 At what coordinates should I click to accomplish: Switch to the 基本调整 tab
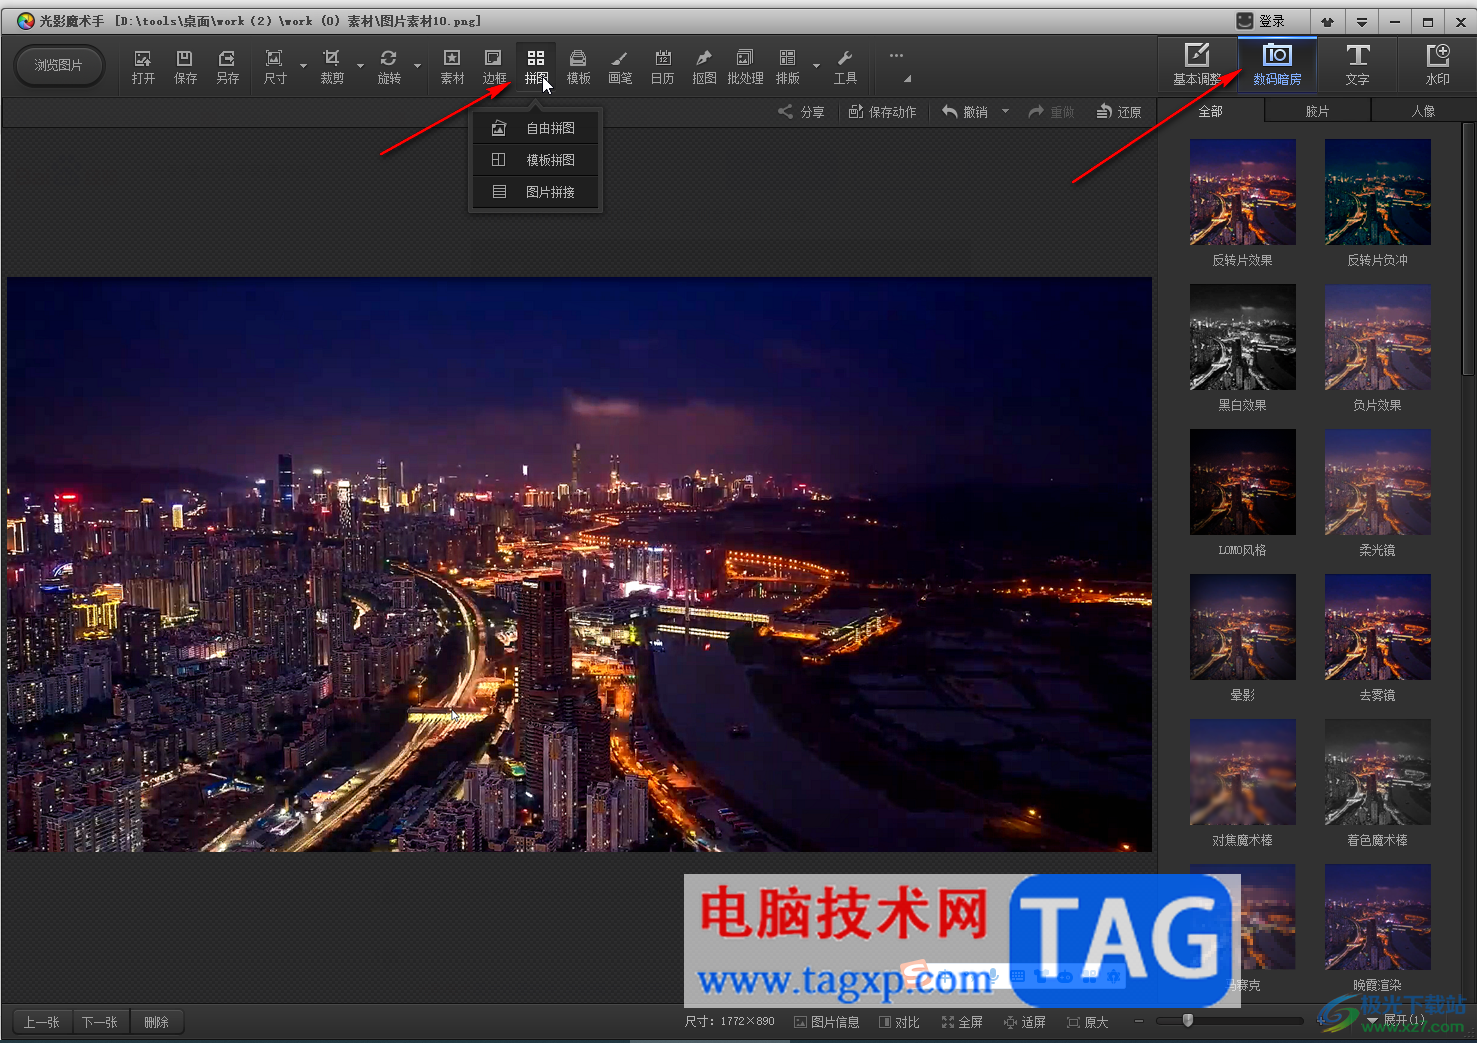[1197, 65]
